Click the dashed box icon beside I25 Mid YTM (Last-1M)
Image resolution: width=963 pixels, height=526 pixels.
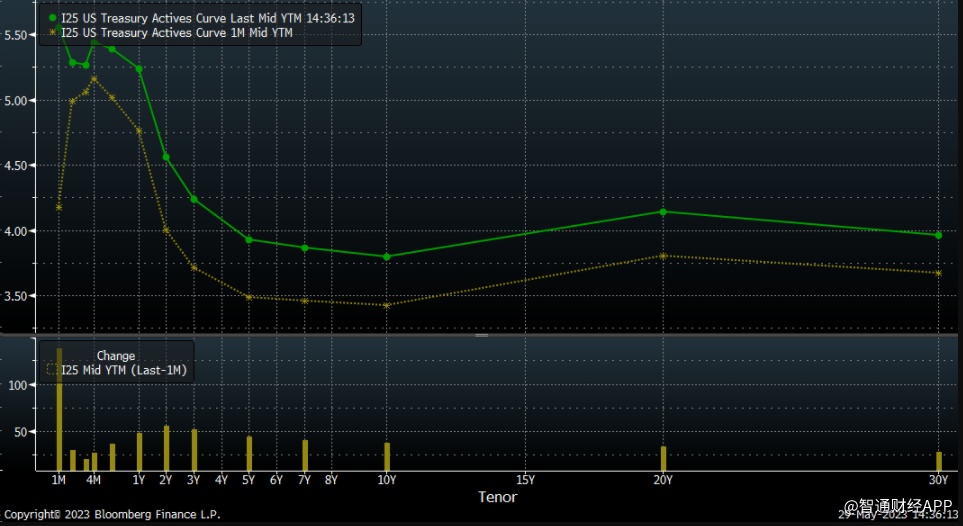[52, 370]
